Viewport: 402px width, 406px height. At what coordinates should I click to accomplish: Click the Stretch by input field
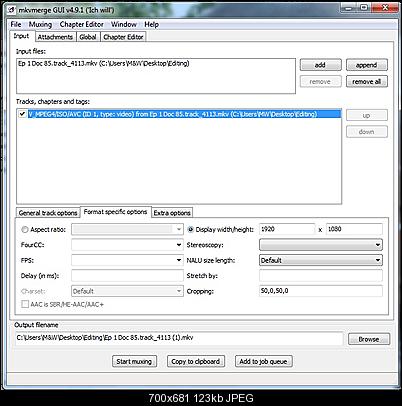click(x=321, y=276)
